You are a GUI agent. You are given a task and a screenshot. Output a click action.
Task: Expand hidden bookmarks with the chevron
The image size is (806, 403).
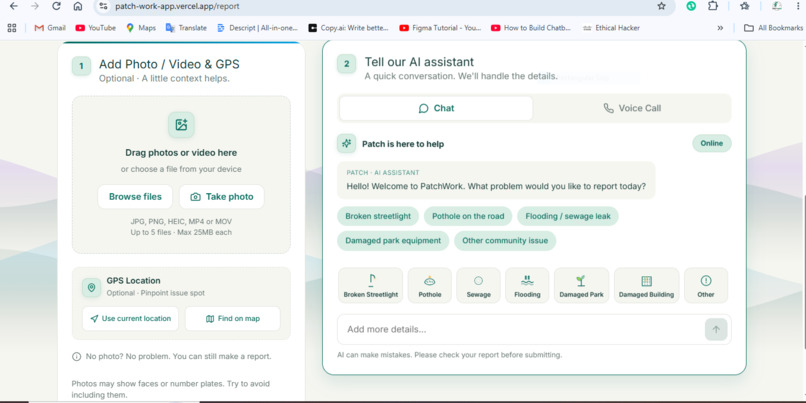(720, 28)
